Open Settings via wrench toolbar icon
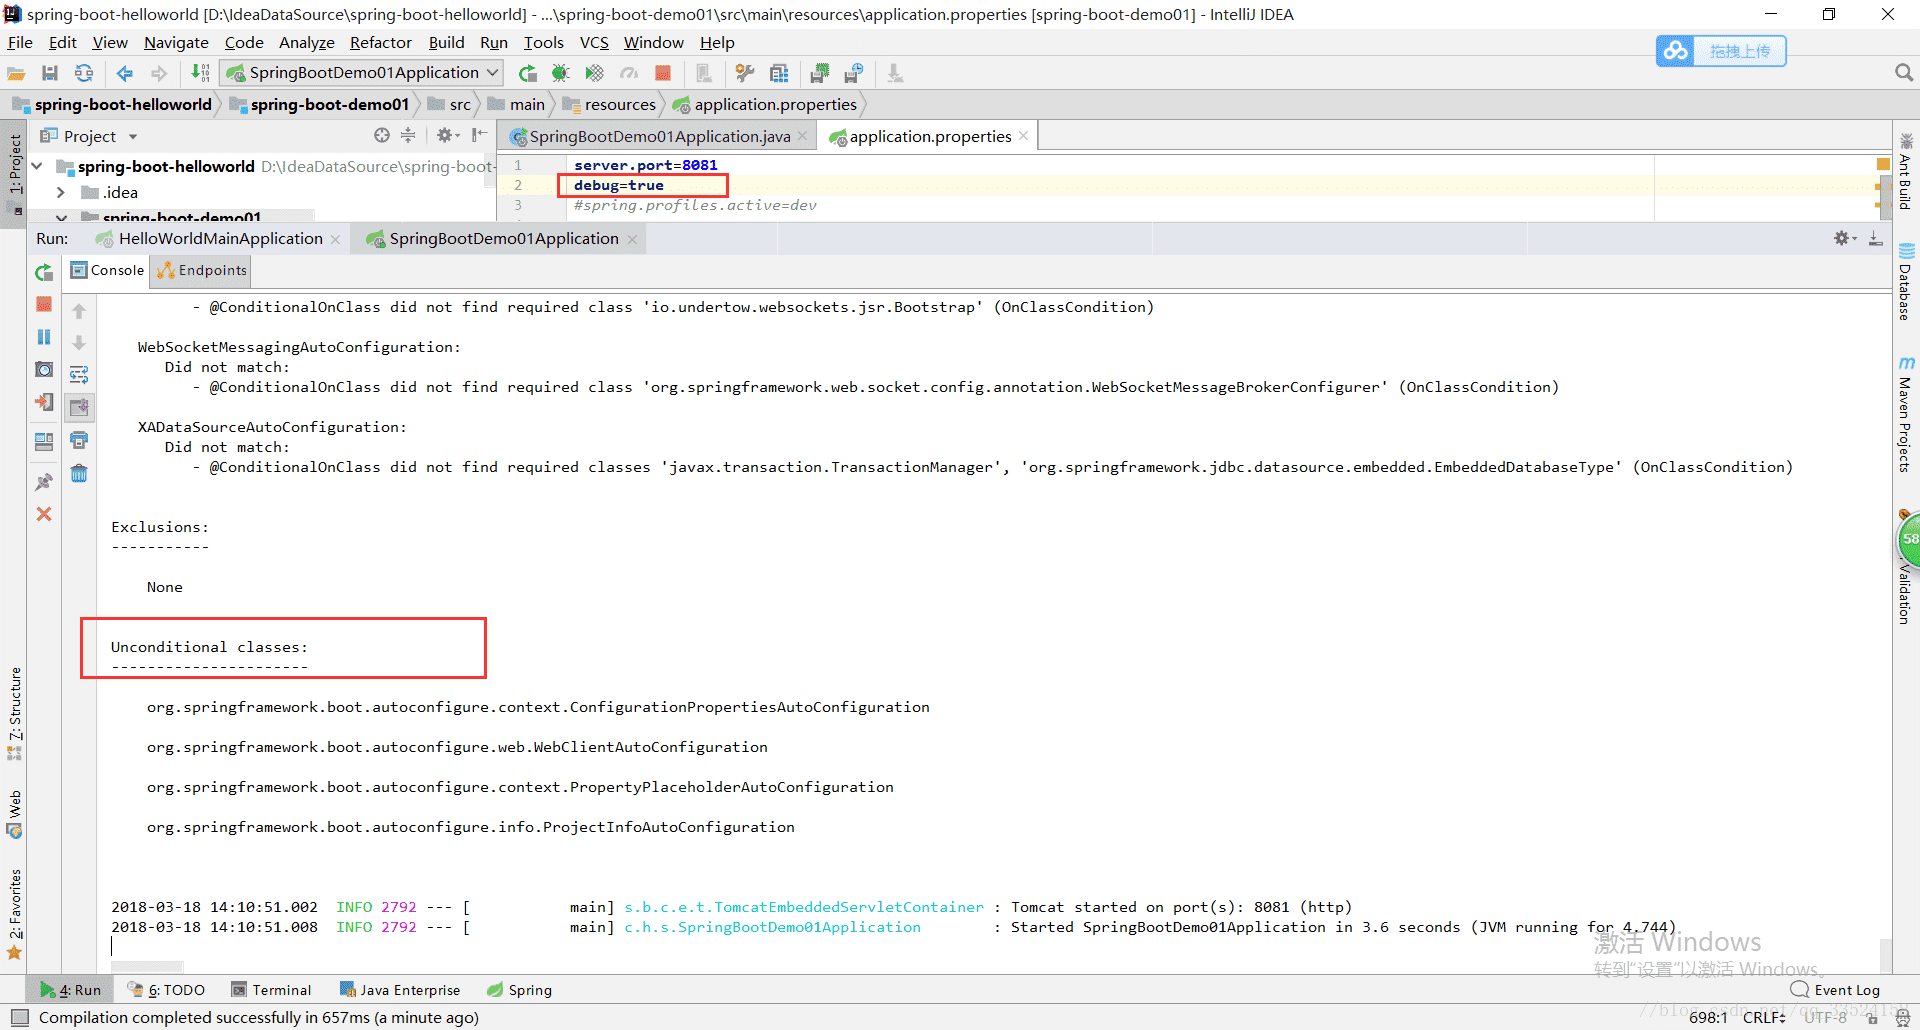 click(x=745, y=73)
